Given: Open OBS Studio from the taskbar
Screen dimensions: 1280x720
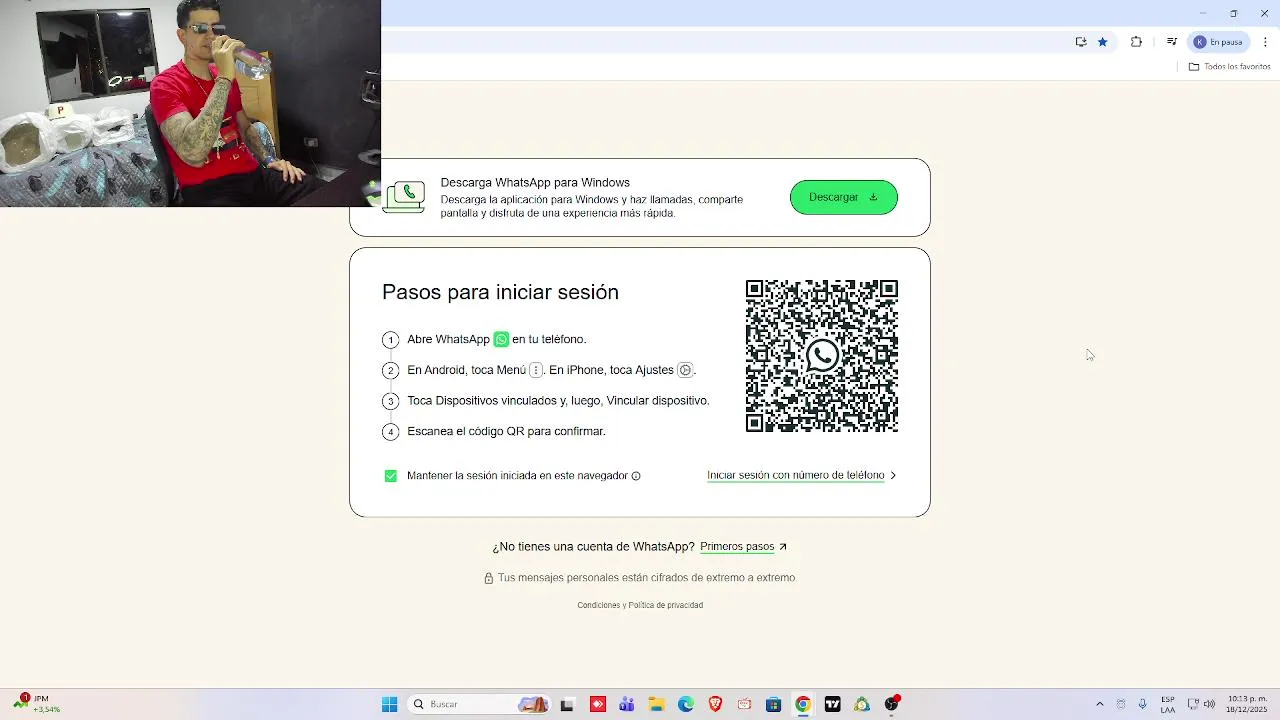Looking at the screenshot, I should click(891, 704).
